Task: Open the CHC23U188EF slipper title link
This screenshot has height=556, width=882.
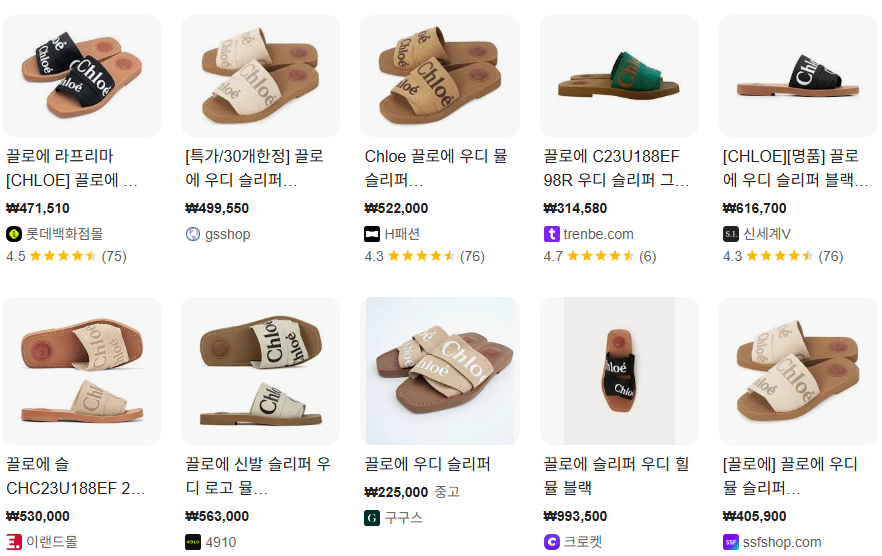Action: point(76,476)
